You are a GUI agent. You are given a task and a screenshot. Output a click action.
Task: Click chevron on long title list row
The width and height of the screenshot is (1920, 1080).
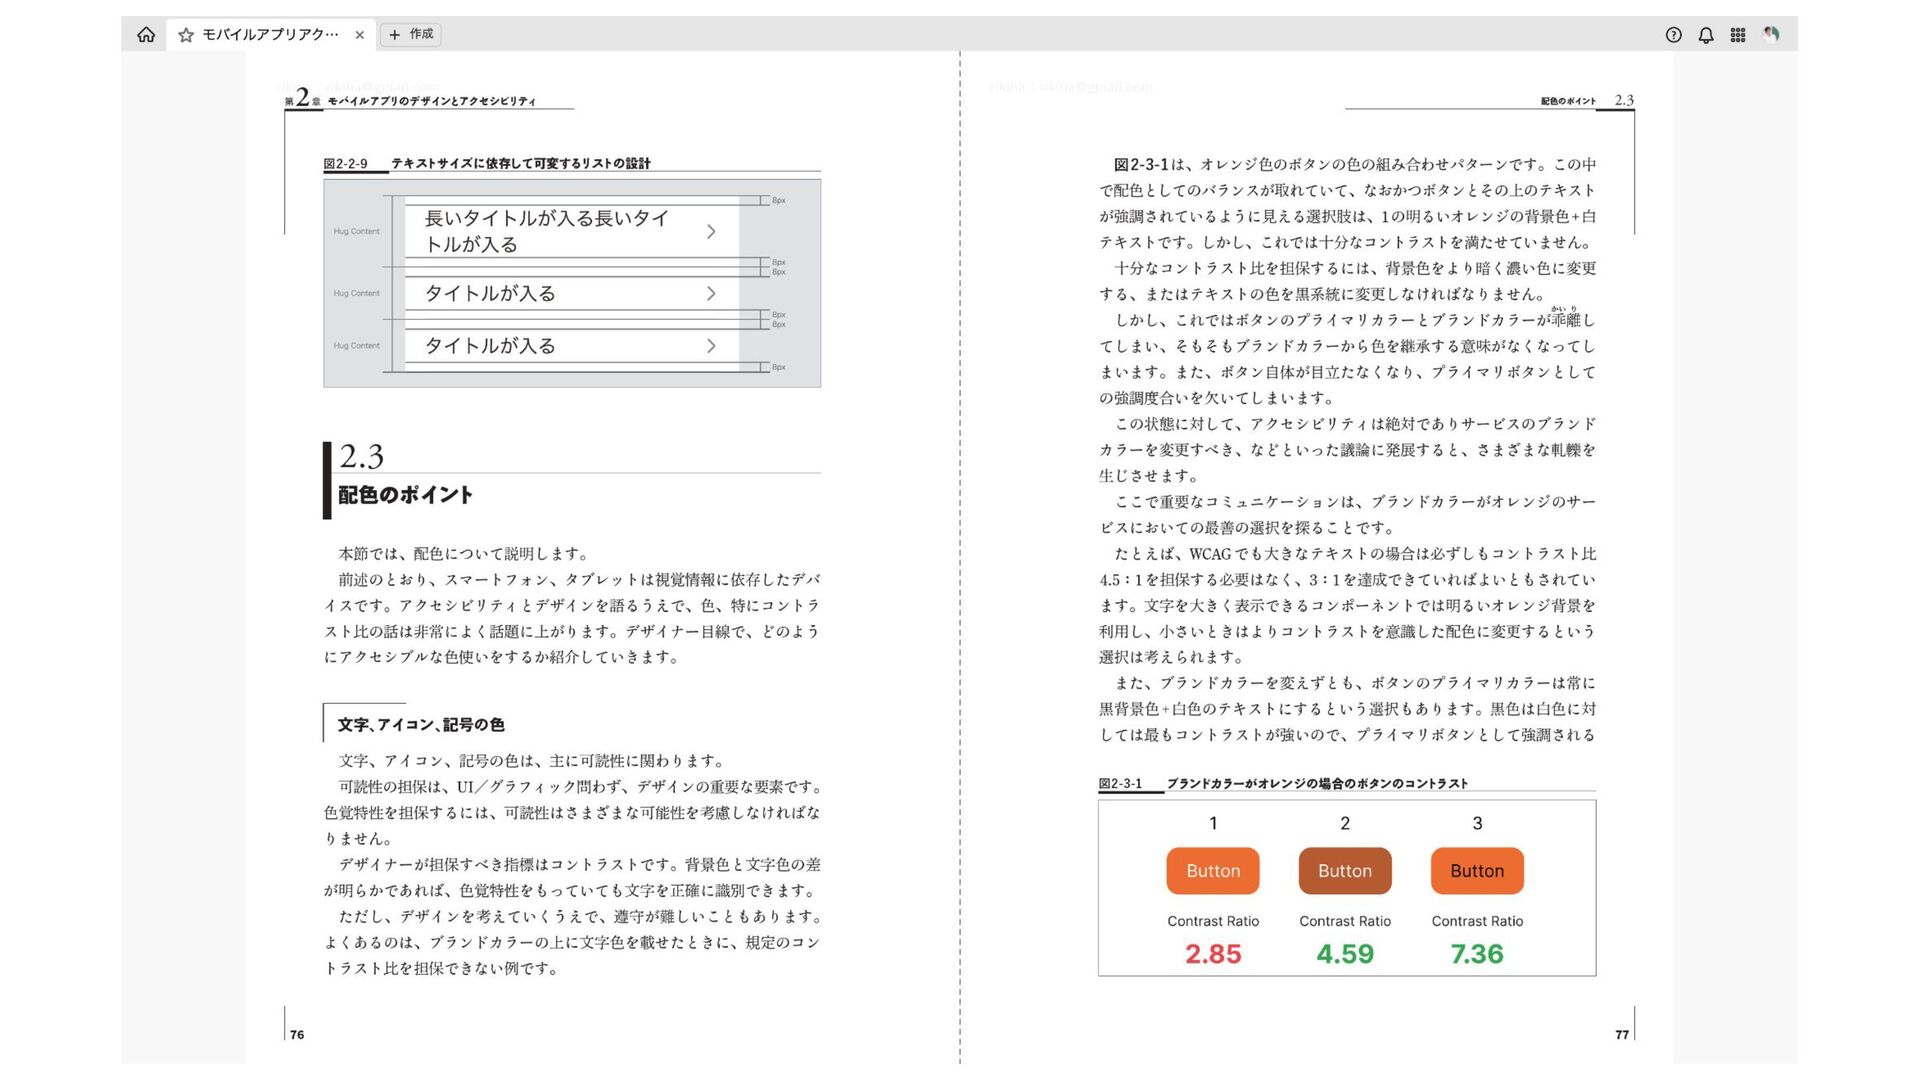click(x=711, y=232)
